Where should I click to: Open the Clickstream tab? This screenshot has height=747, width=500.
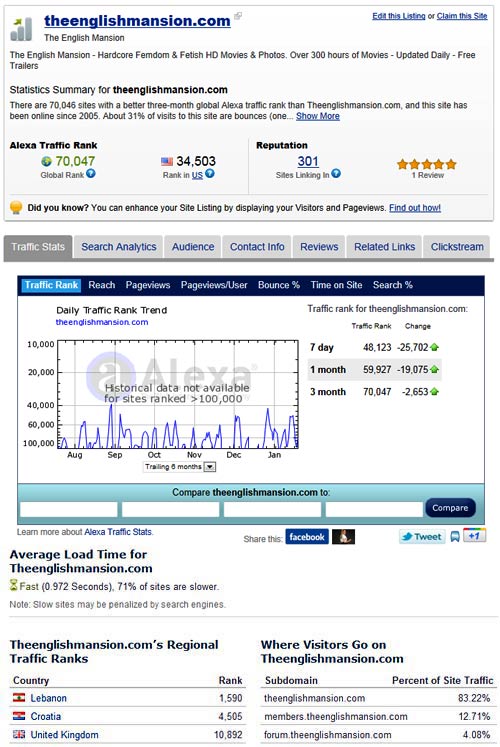point(457,247)
